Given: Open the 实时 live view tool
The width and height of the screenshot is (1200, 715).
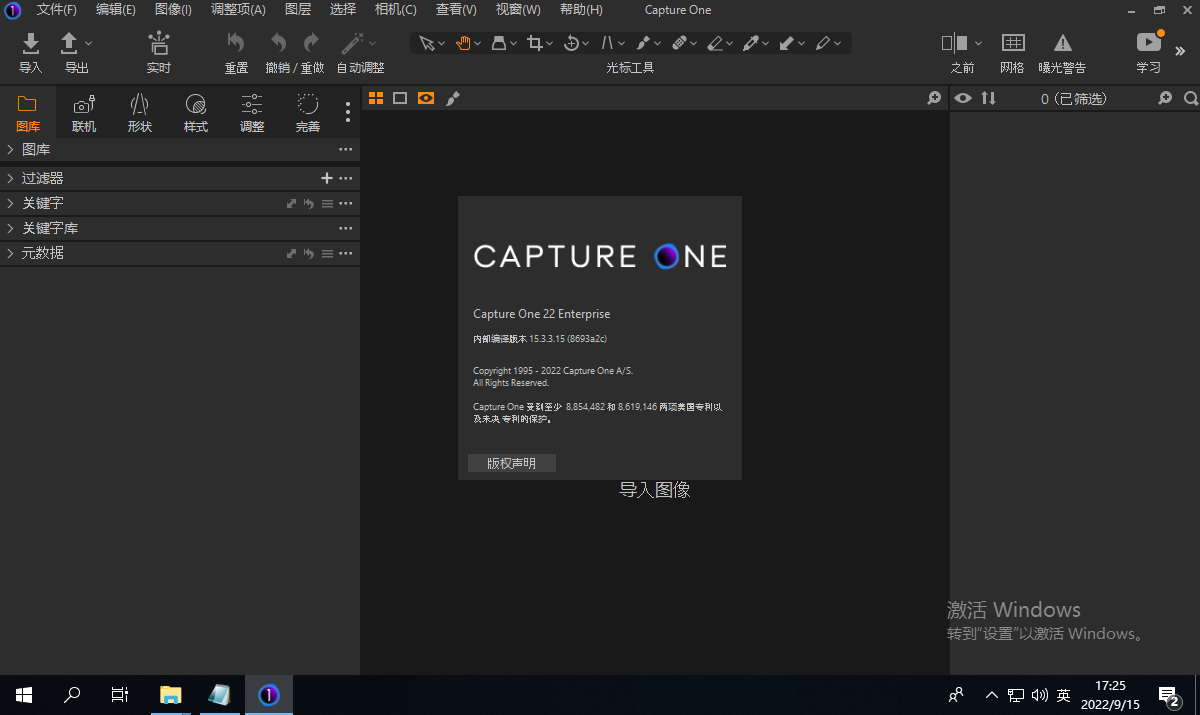Looking at the screenshot, I should click(159, 43).
